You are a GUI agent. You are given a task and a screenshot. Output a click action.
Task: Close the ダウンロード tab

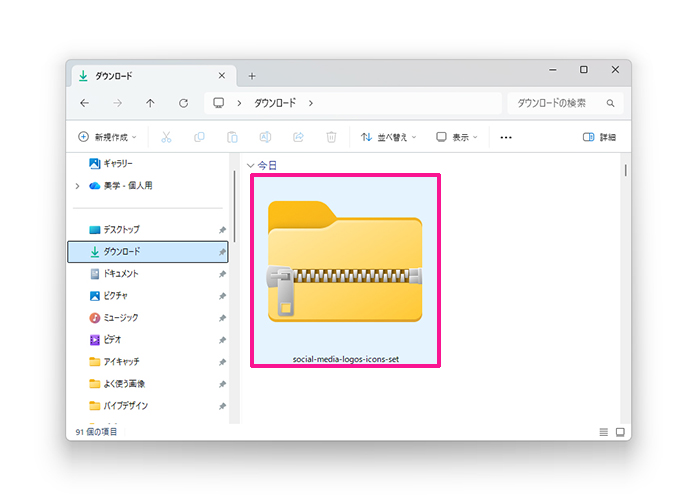pyautogui.click(x=221, y=76)
